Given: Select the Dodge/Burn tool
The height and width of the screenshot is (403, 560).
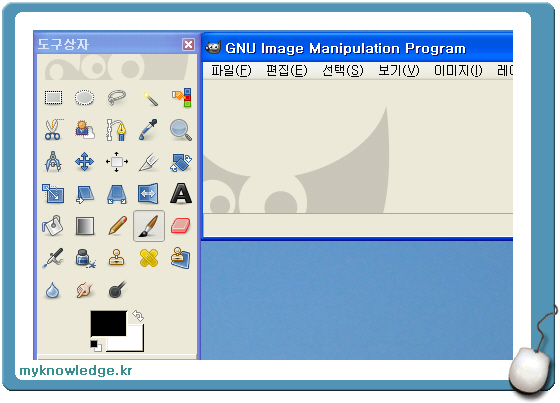Looking at the screenshot, I should click(117, 290).
